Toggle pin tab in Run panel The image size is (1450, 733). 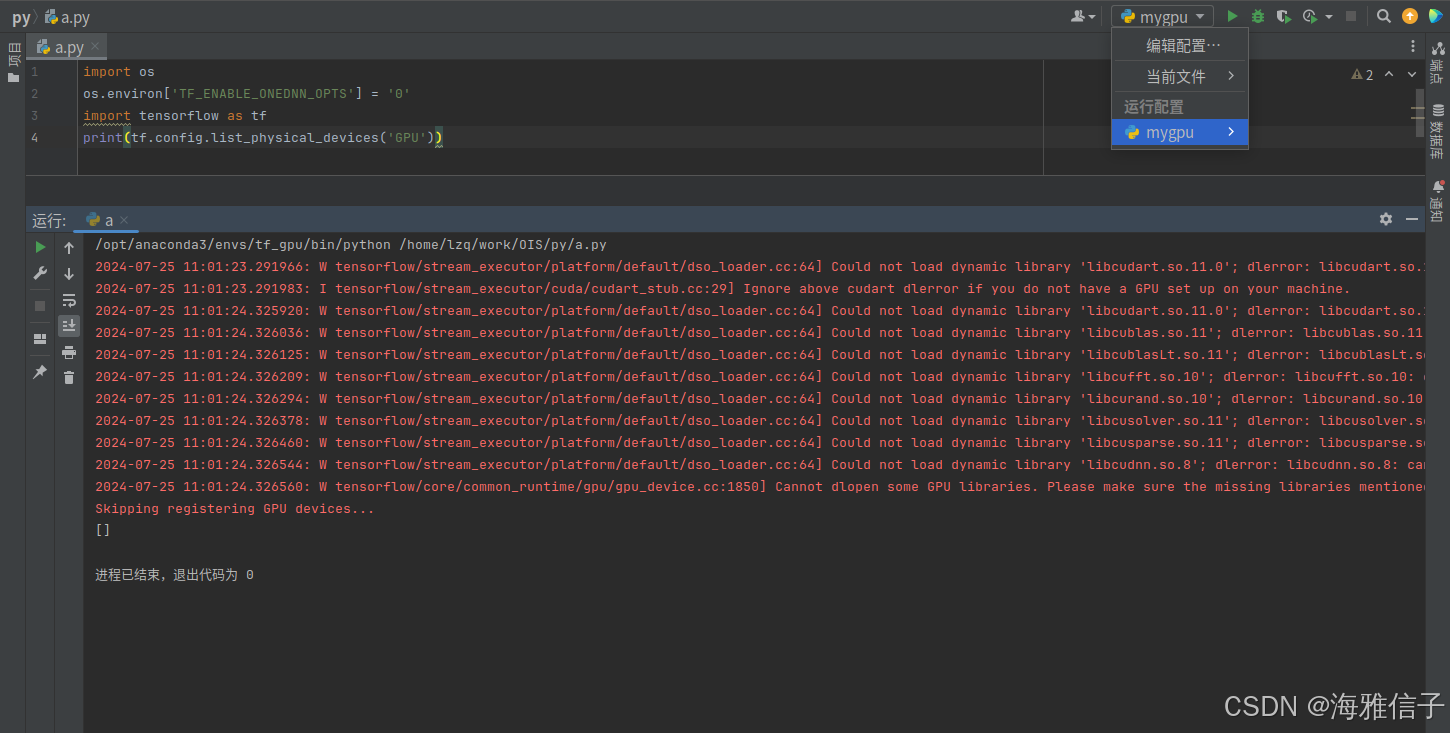coord(40,372)
